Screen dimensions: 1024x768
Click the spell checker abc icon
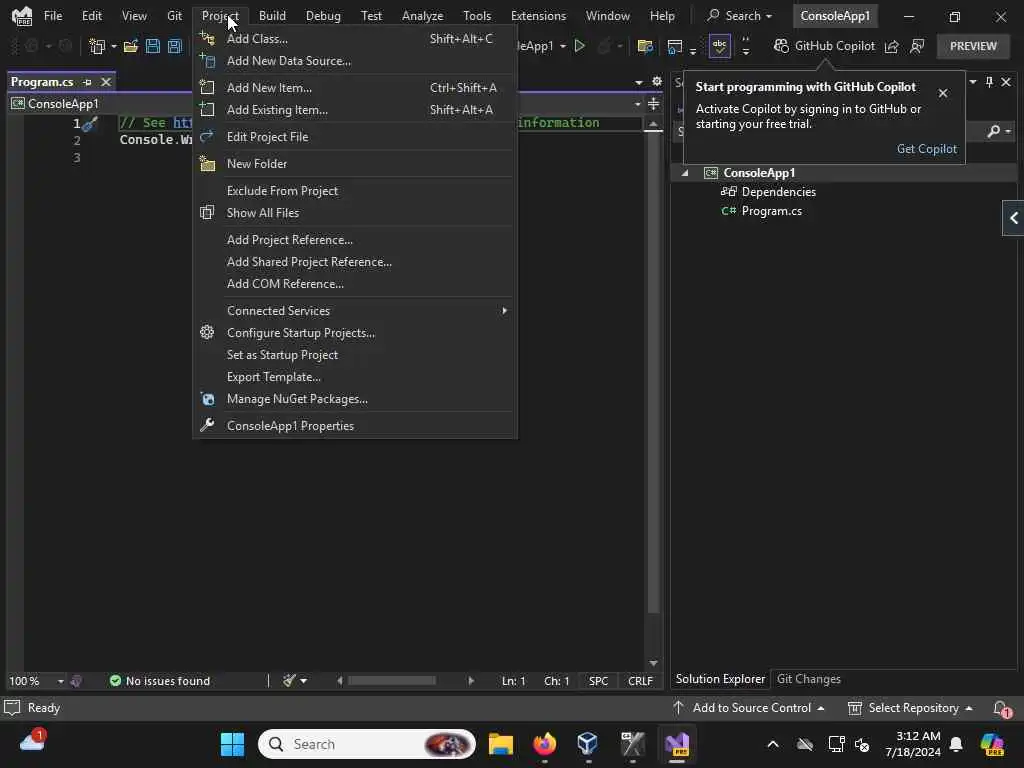coord(719,46)
